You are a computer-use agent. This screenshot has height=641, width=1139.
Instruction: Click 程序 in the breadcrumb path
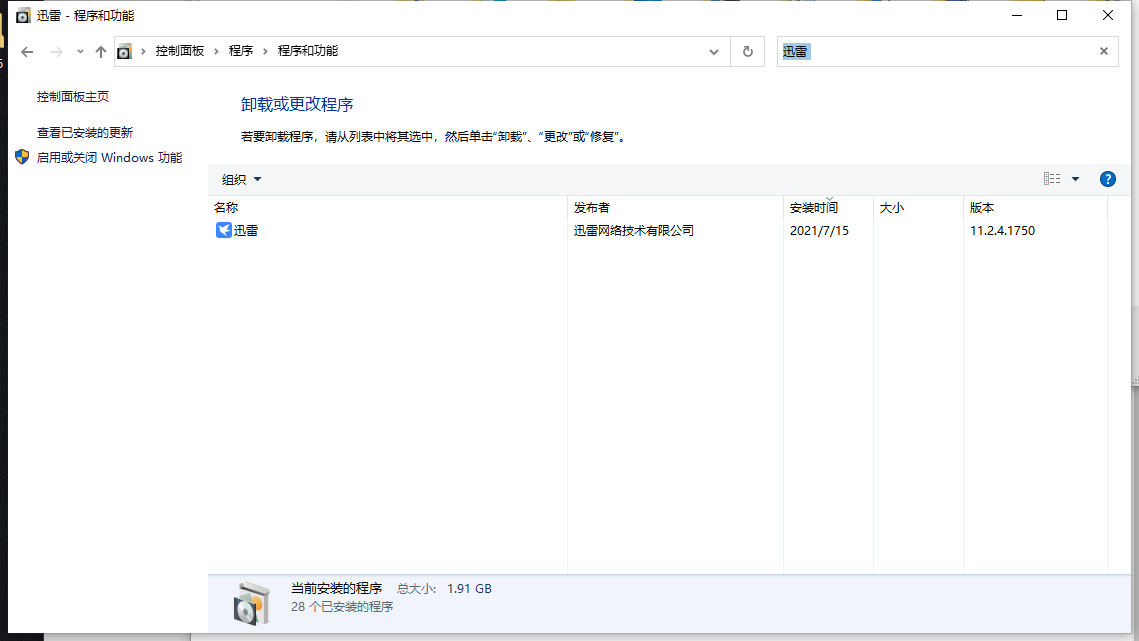tap(241, 51)
